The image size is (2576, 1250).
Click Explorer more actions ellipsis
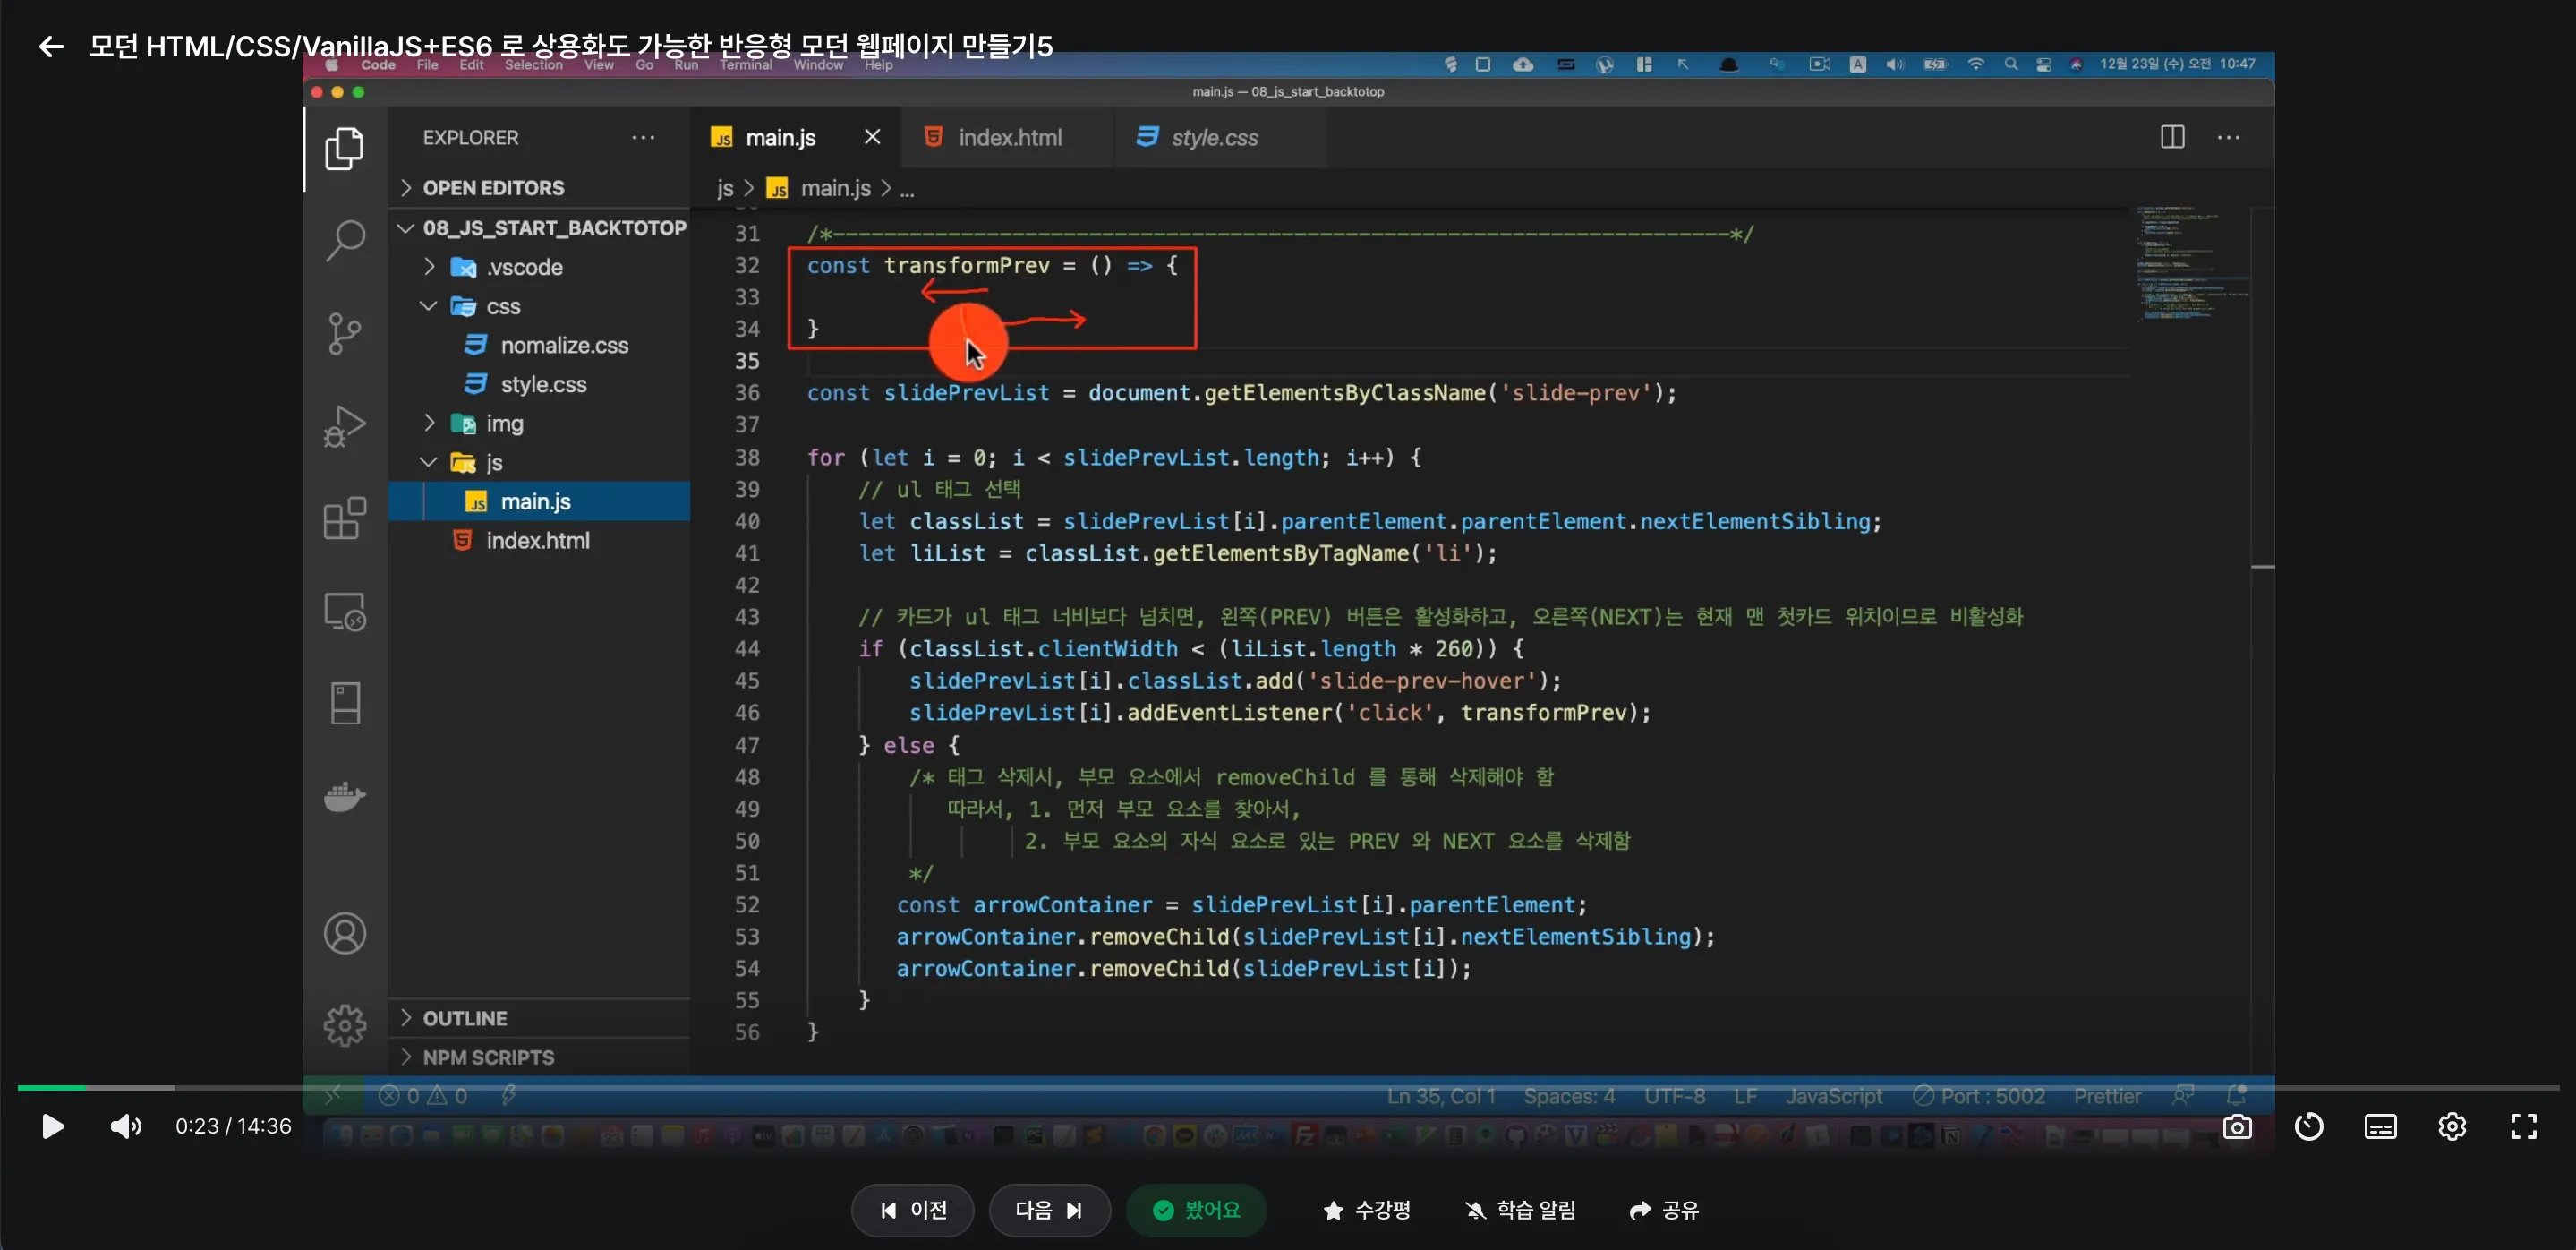tap(643, 138)
